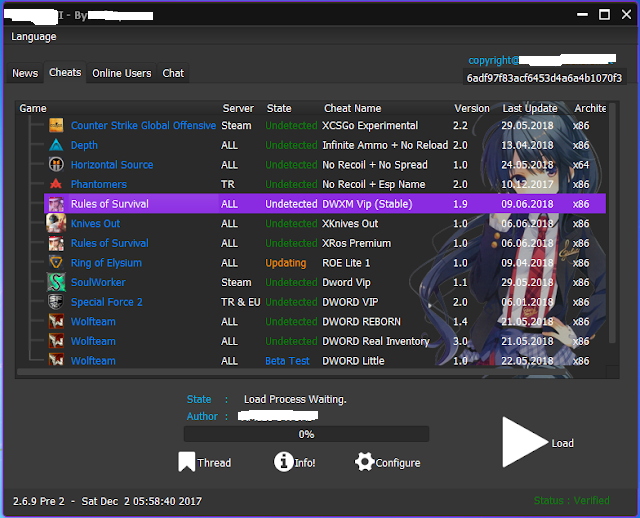The image size is (640, 518).
Task: Click the 0% progress bar
Action: click(306, 434)
